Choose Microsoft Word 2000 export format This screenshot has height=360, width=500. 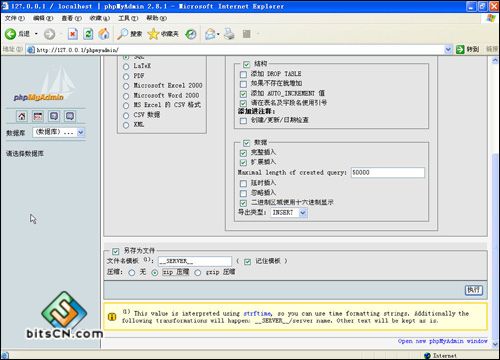coord(126,96)
